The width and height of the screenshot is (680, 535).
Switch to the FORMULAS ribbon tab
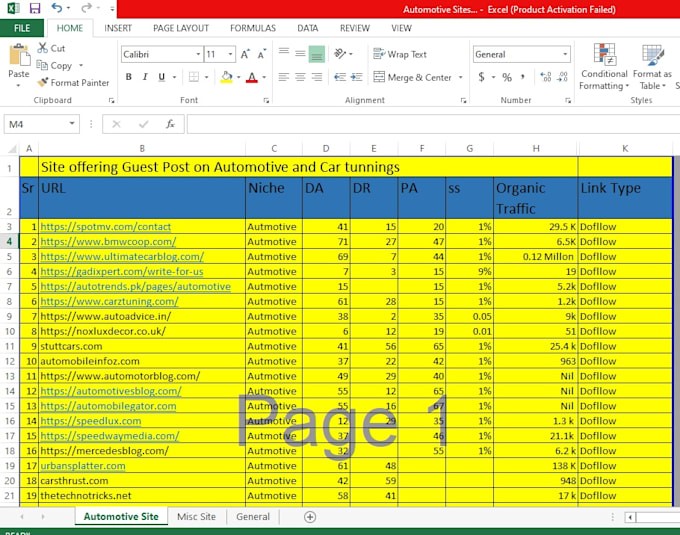[x=253, y=28]
